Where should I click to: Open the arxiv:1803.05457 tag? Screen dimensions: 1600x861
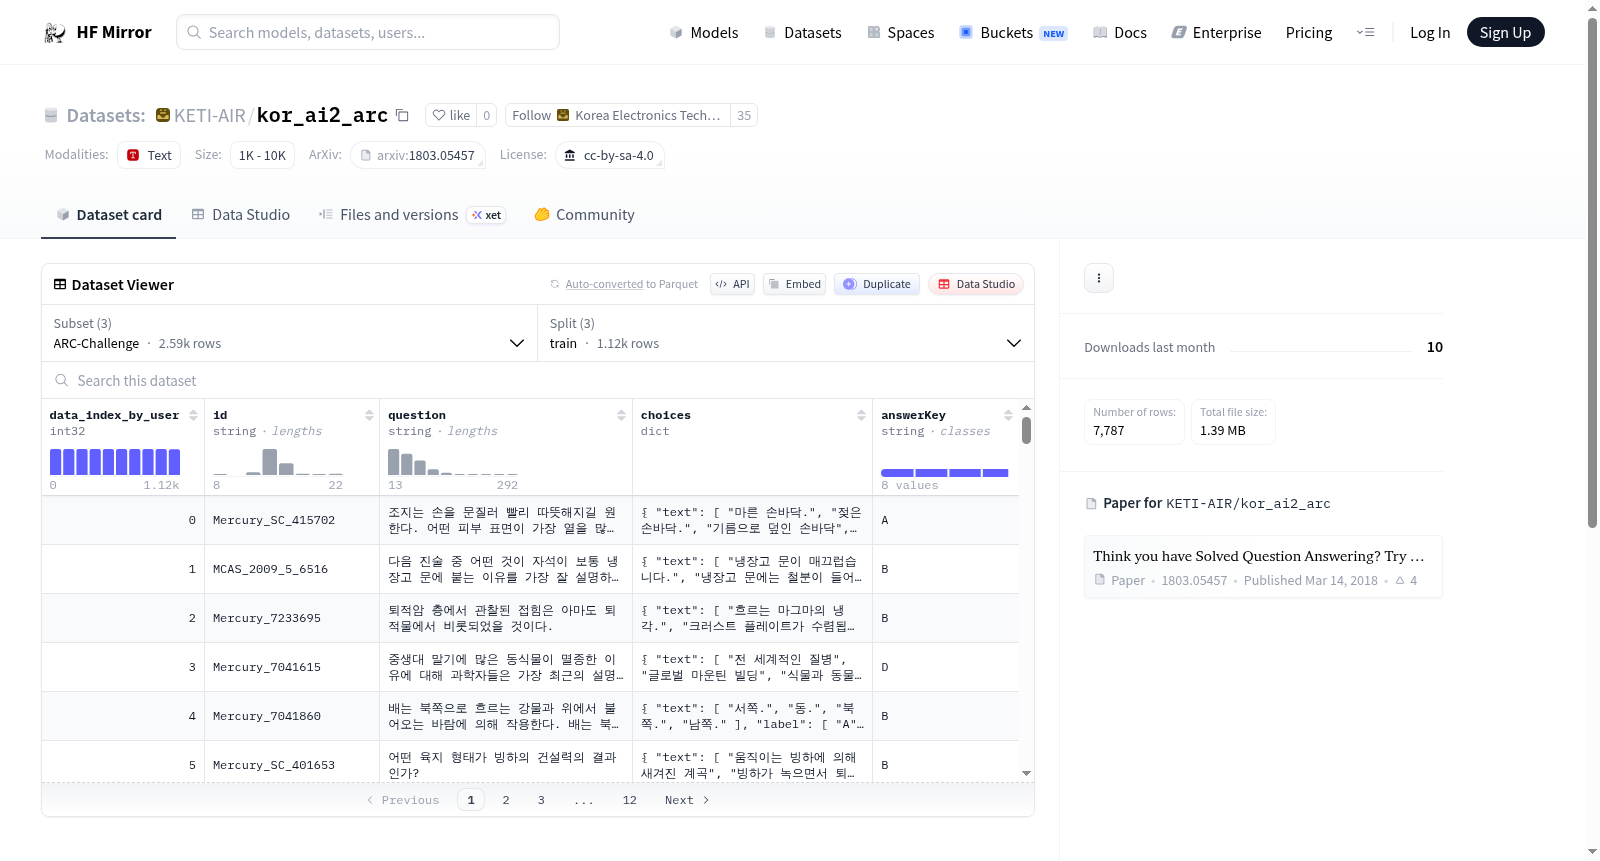pos(417,155)
